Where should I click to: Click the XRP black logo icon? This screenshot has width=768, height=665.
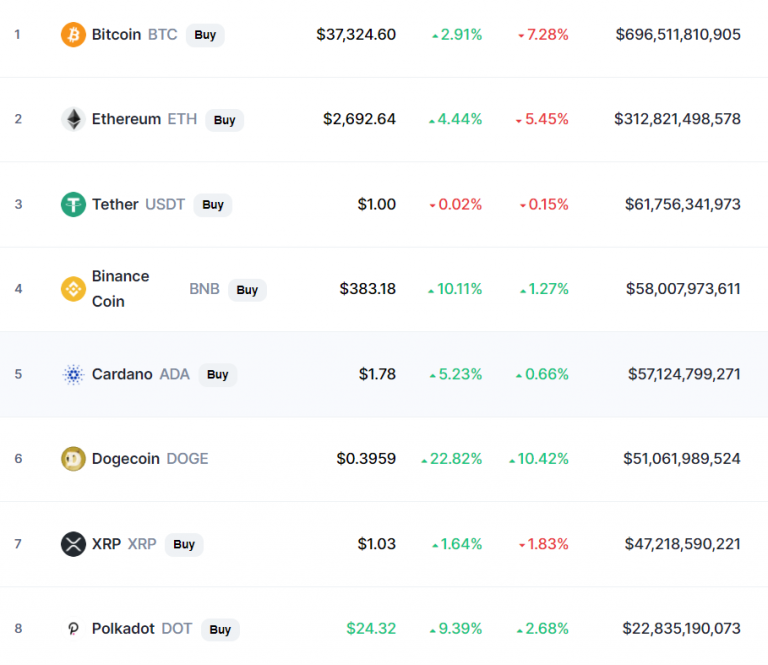pyautogui.click(x=73, y=544)
